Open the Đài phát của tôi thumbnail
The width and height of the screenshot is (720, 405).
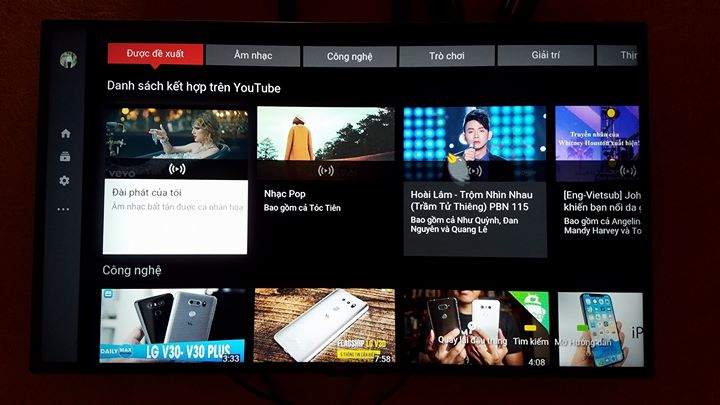(x=176, y=143)
